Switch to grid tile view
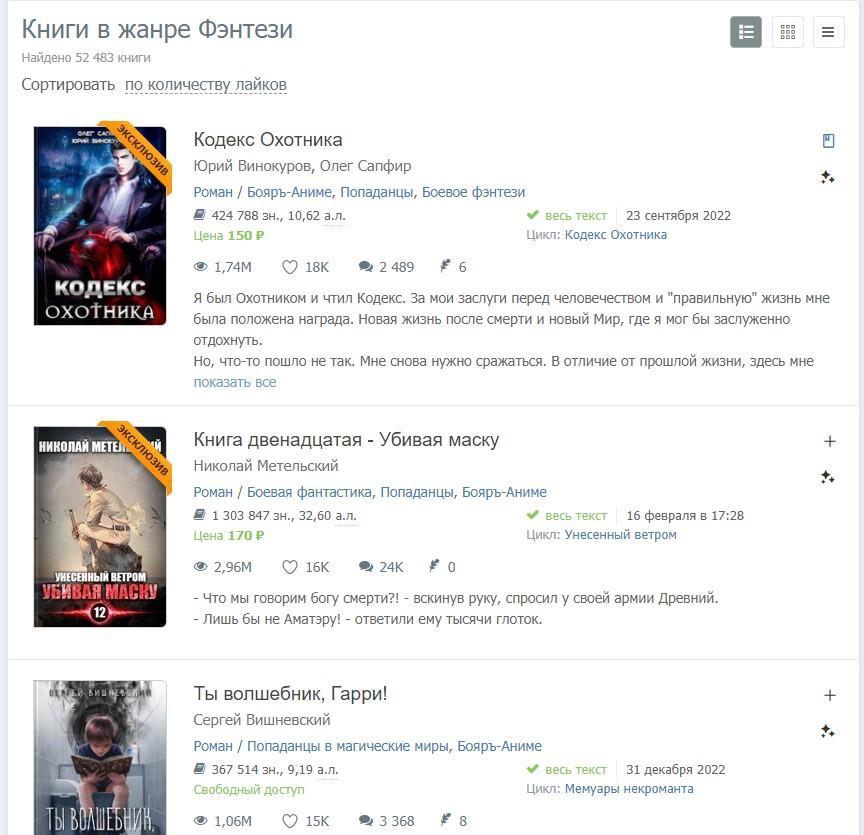Viewport: 864px width, 835px height. [x=787, y=32]
